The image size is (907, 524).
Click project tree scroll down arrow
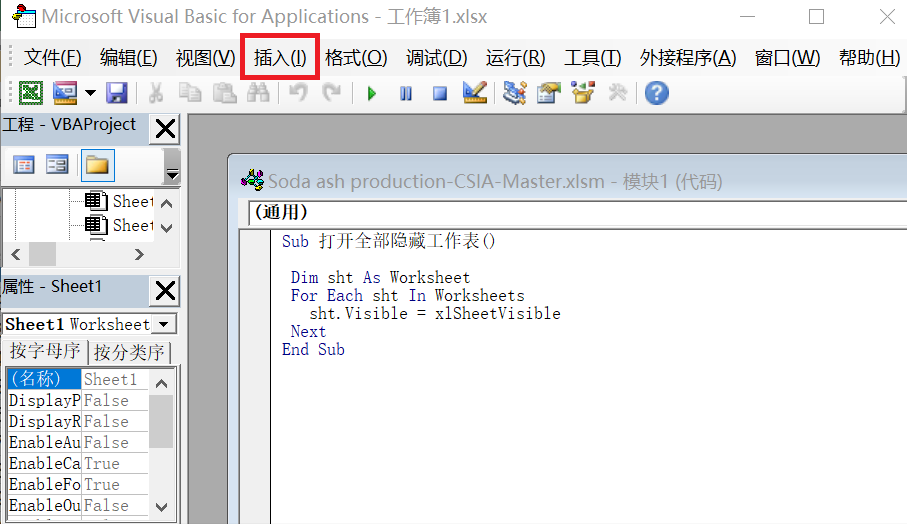(x=167, y=228)
